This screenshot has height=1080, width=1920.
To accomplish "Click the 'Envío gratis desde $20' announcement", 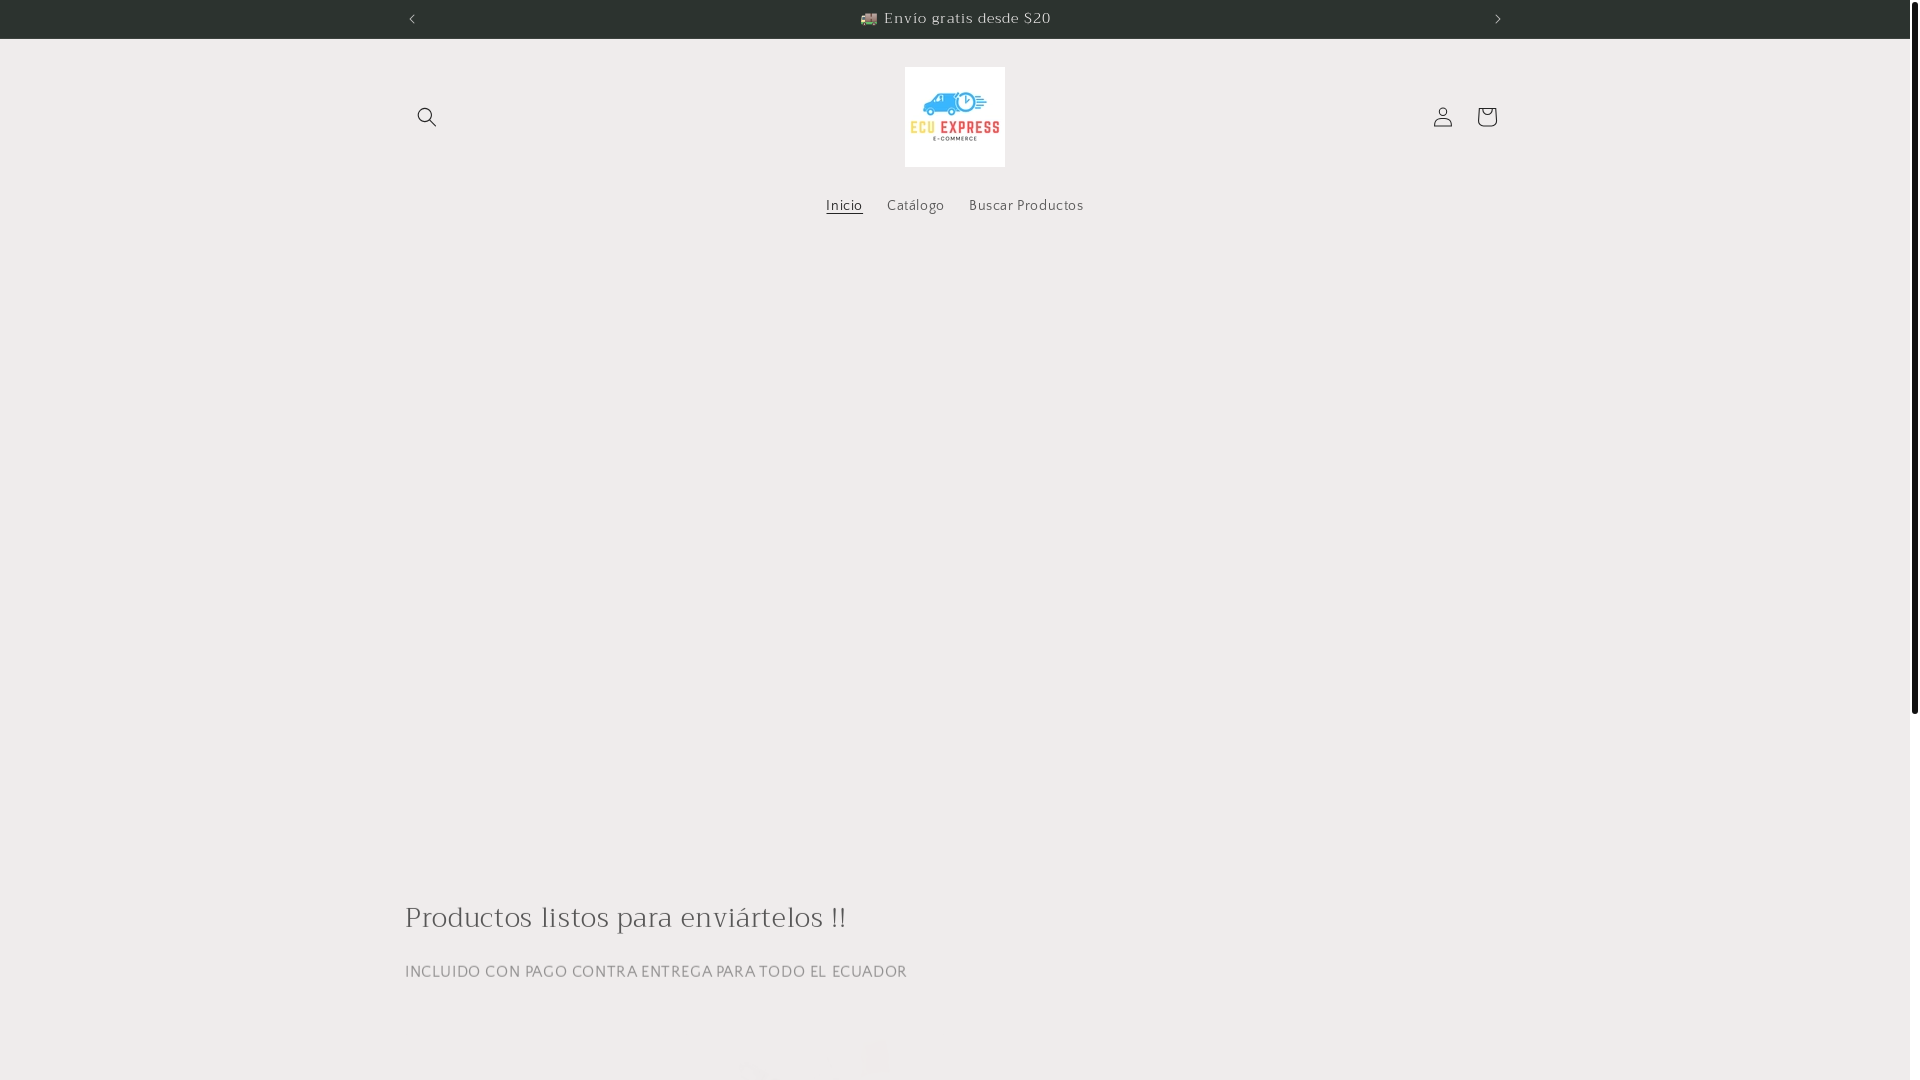I will tap(955, 19).
